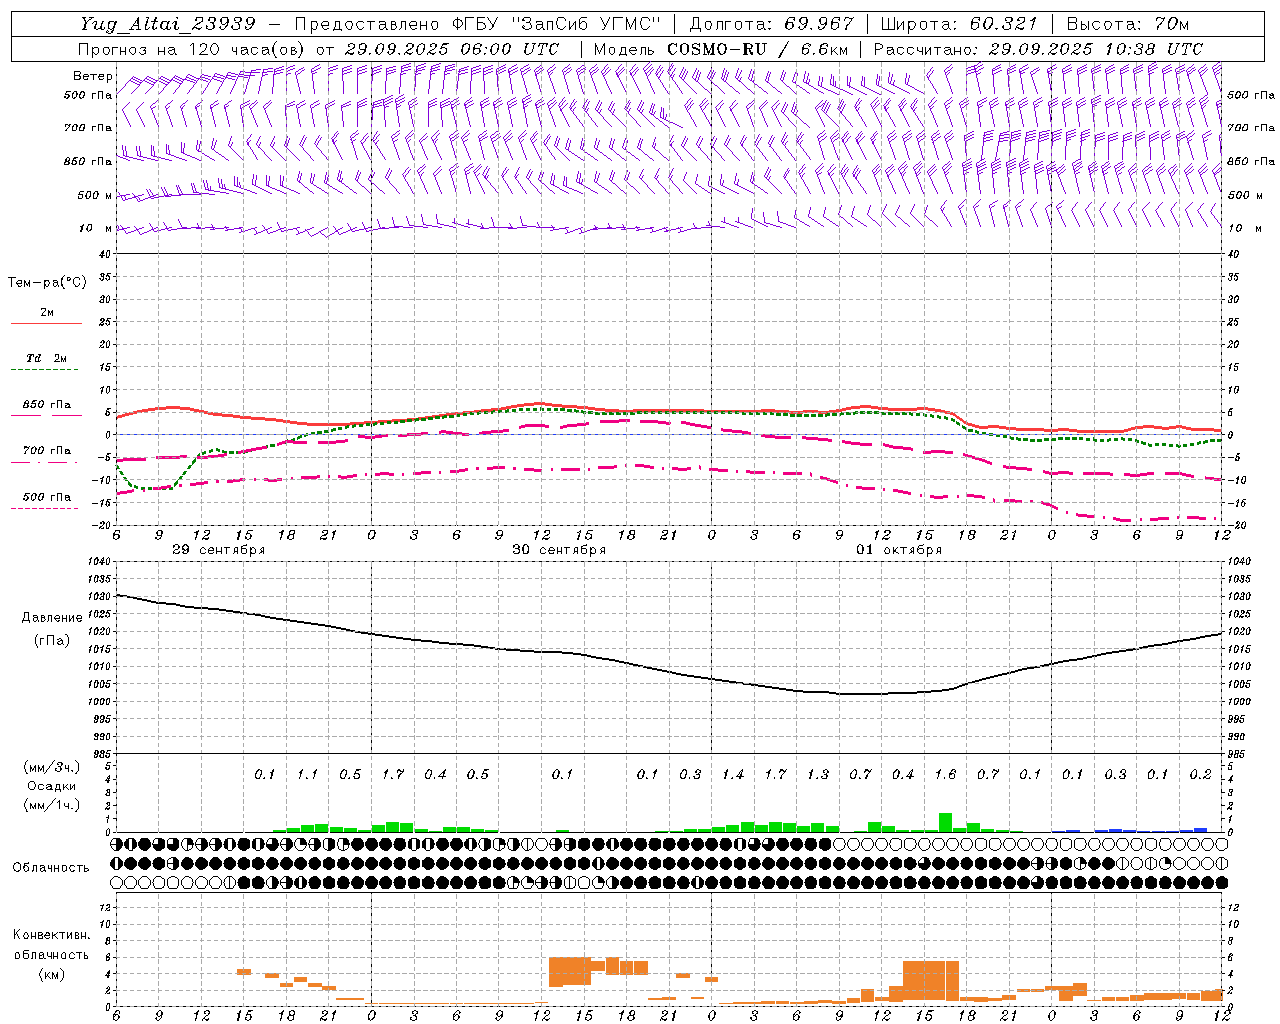The width and height of the screenshot is (1280, 1024).
Task: Click the 1.1 precipitation total
Action: coord(307,775)
